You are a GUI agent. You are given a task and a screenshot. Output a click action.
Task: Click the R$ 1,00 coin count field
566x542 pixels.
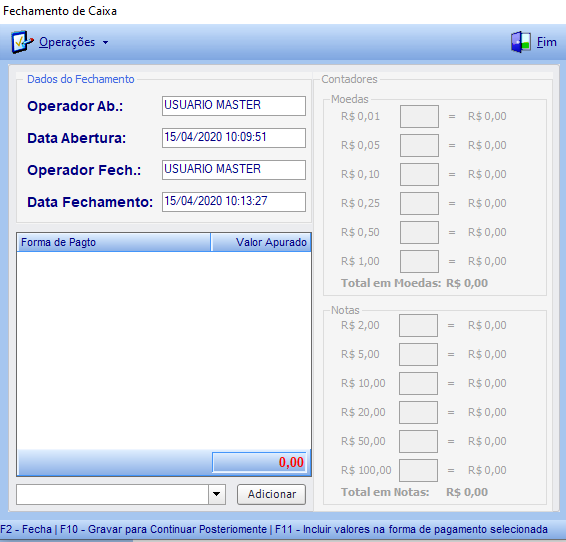tap(419, 261)
